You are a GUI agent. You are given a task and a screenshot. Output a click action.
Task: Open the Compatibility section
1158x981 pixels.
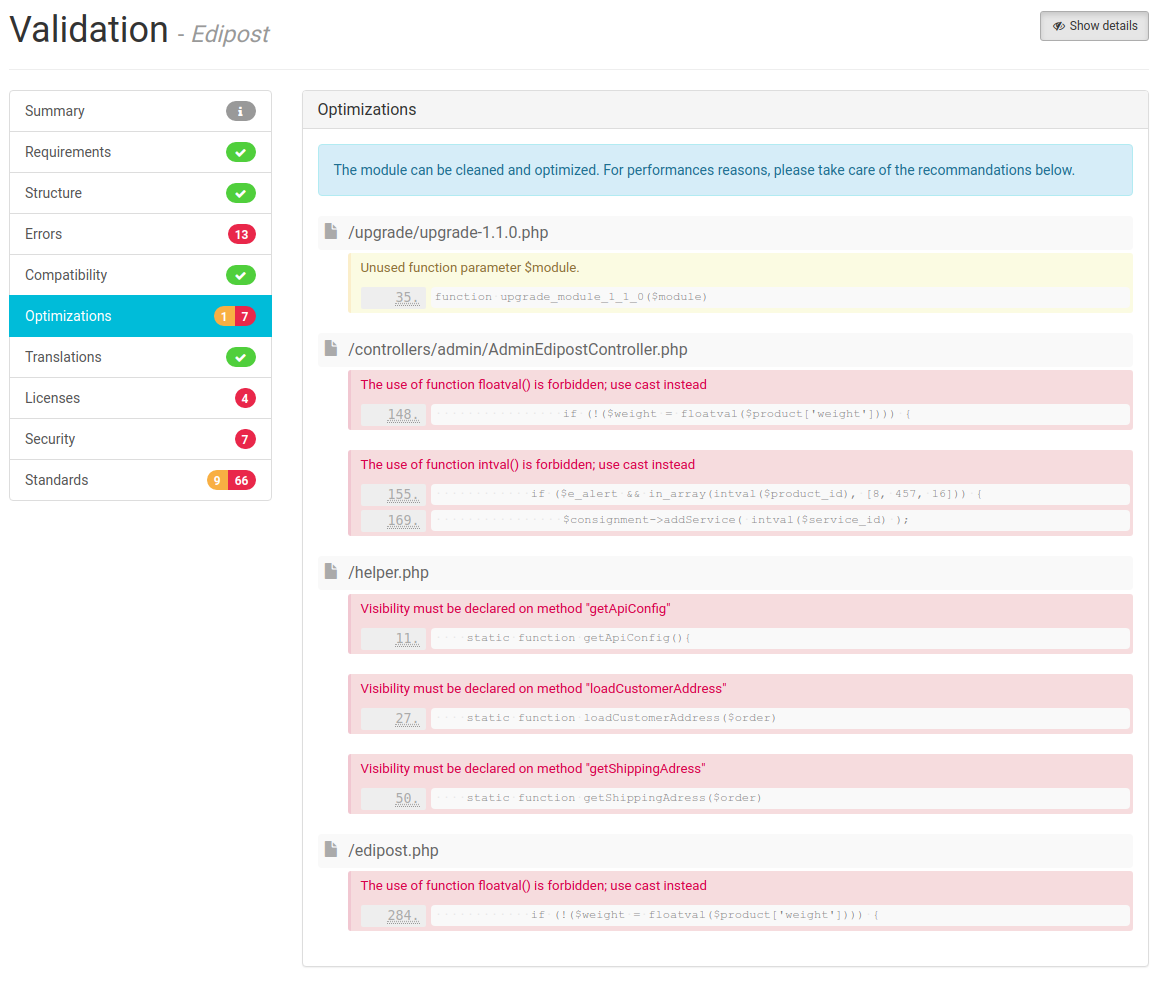coord(140,275)
